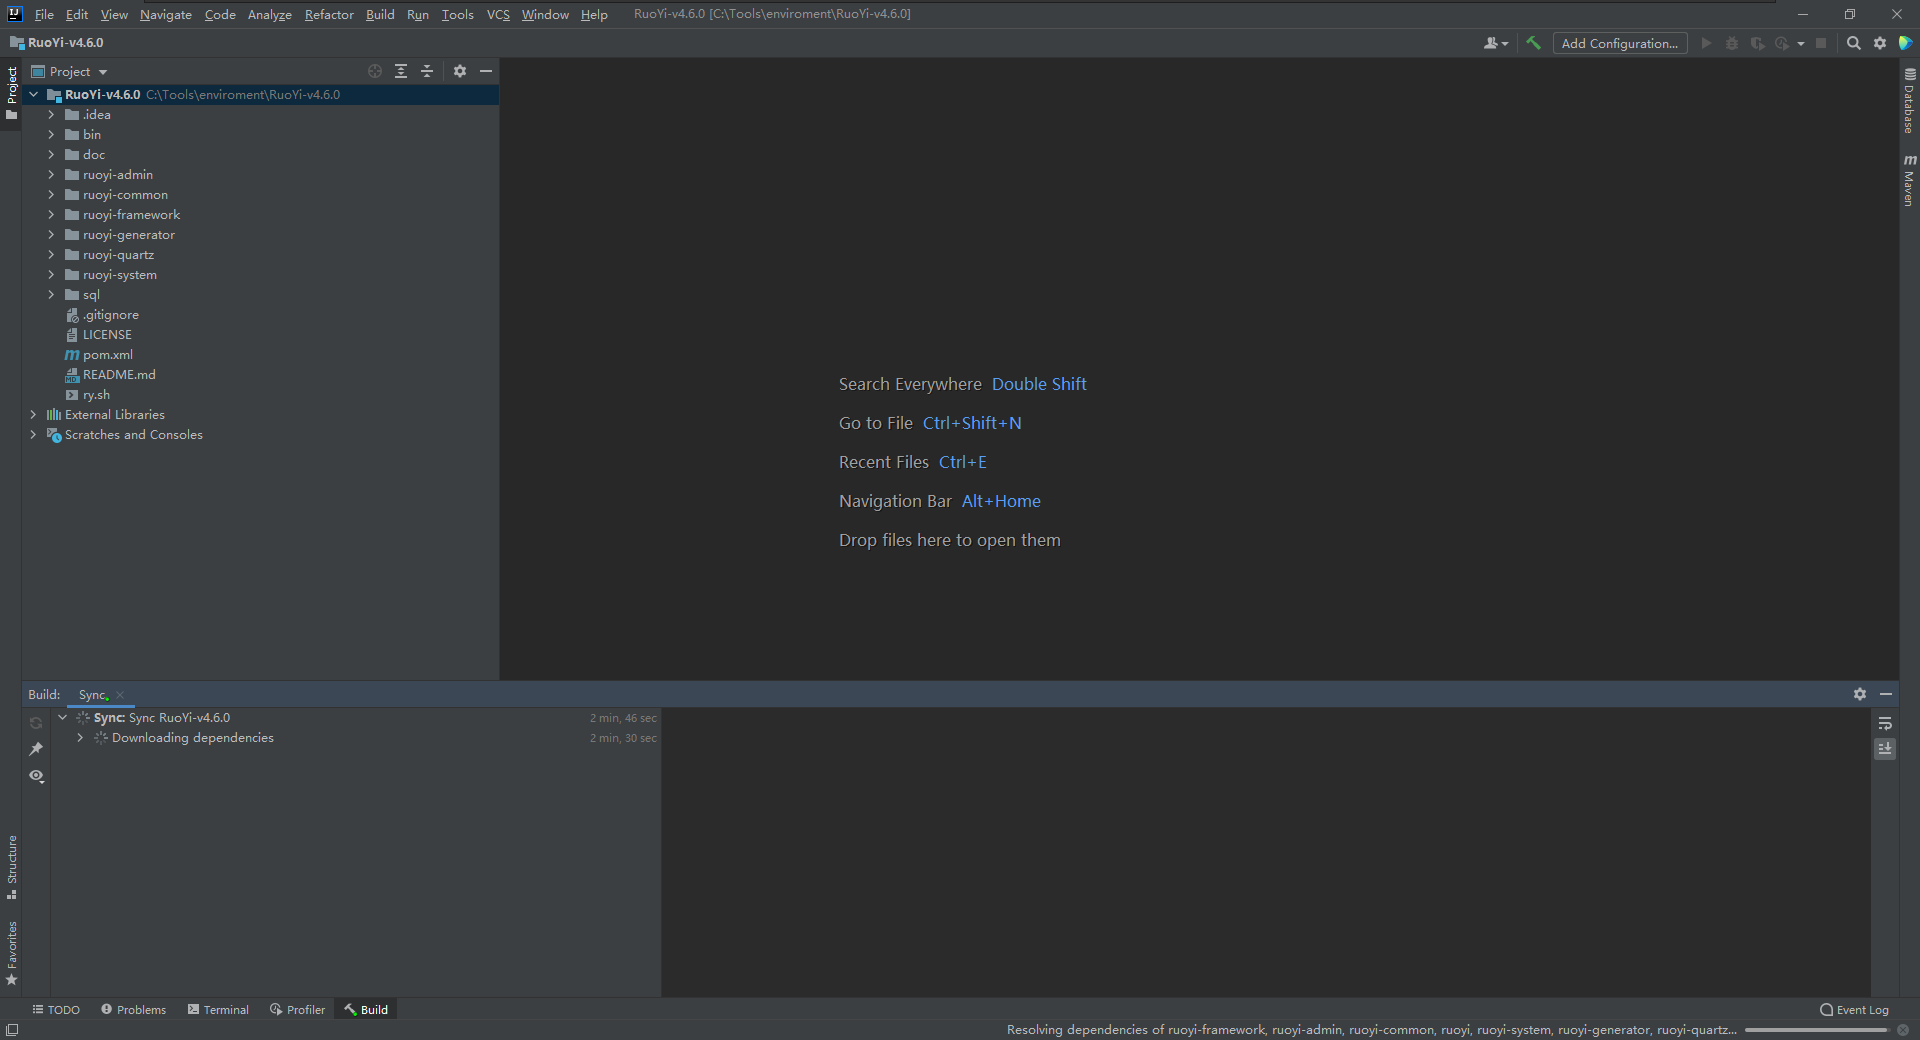Click tool window quick access icon bottom-left

[x=12, y=1030]
